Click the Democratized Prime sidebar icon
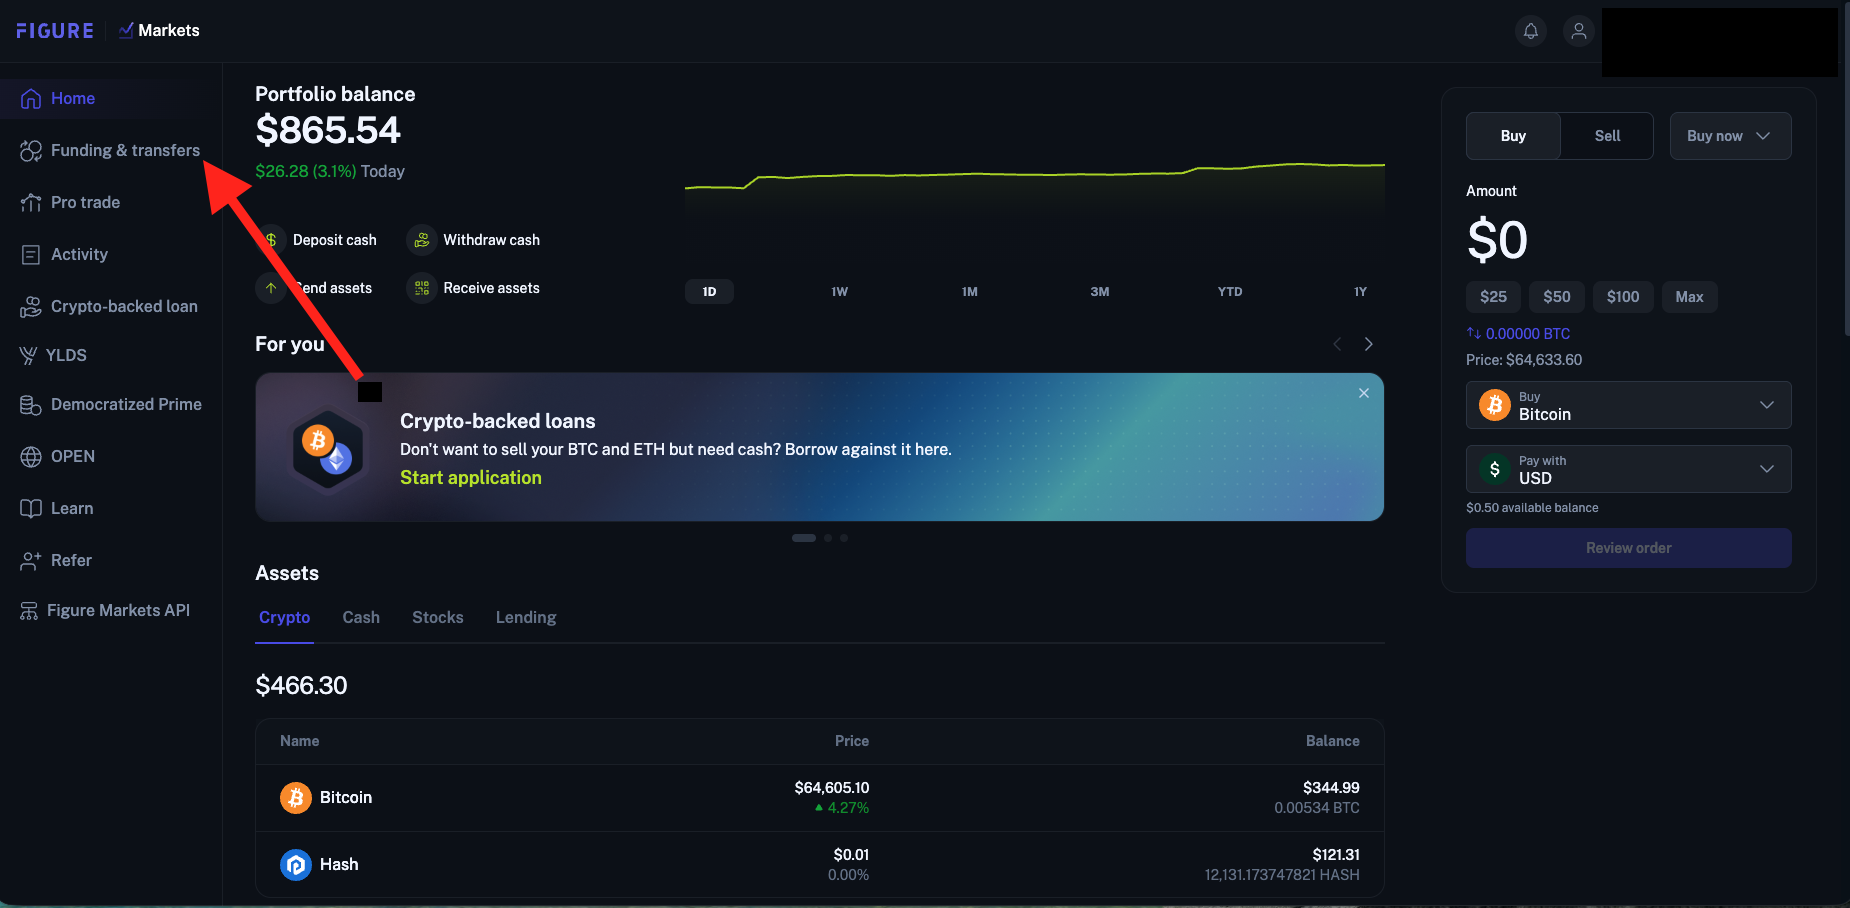1850x908 pixels. [31, 404]
